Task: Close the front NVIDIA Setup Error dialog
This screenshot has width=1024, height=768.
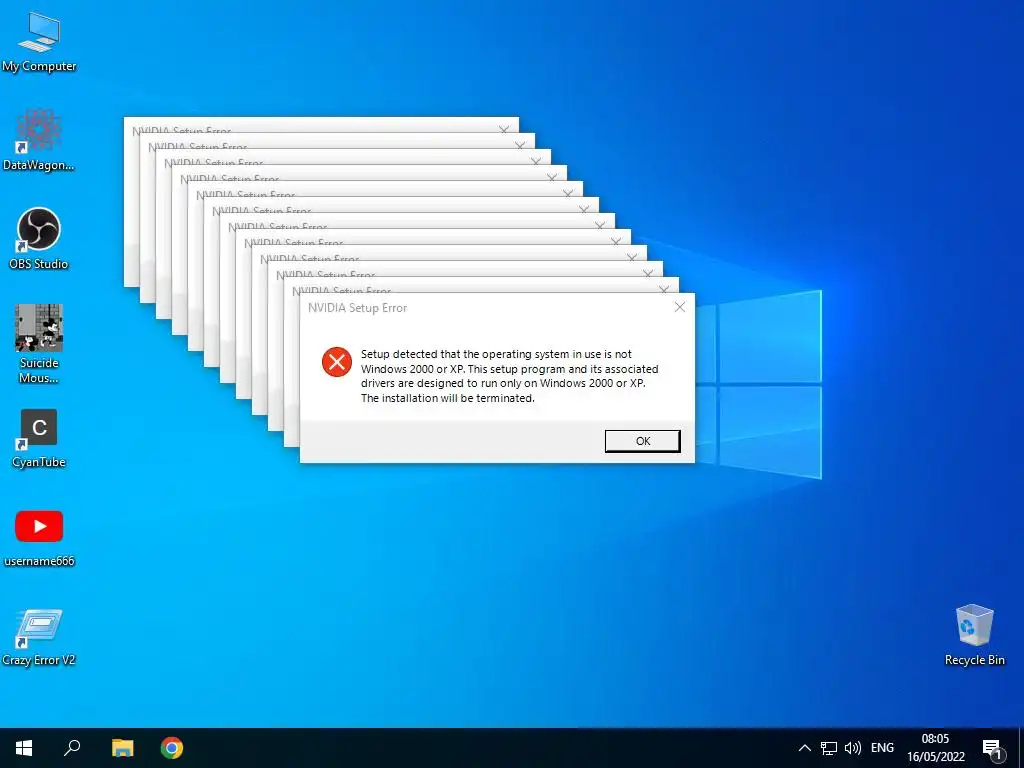Action: click(x=680, y=307)
